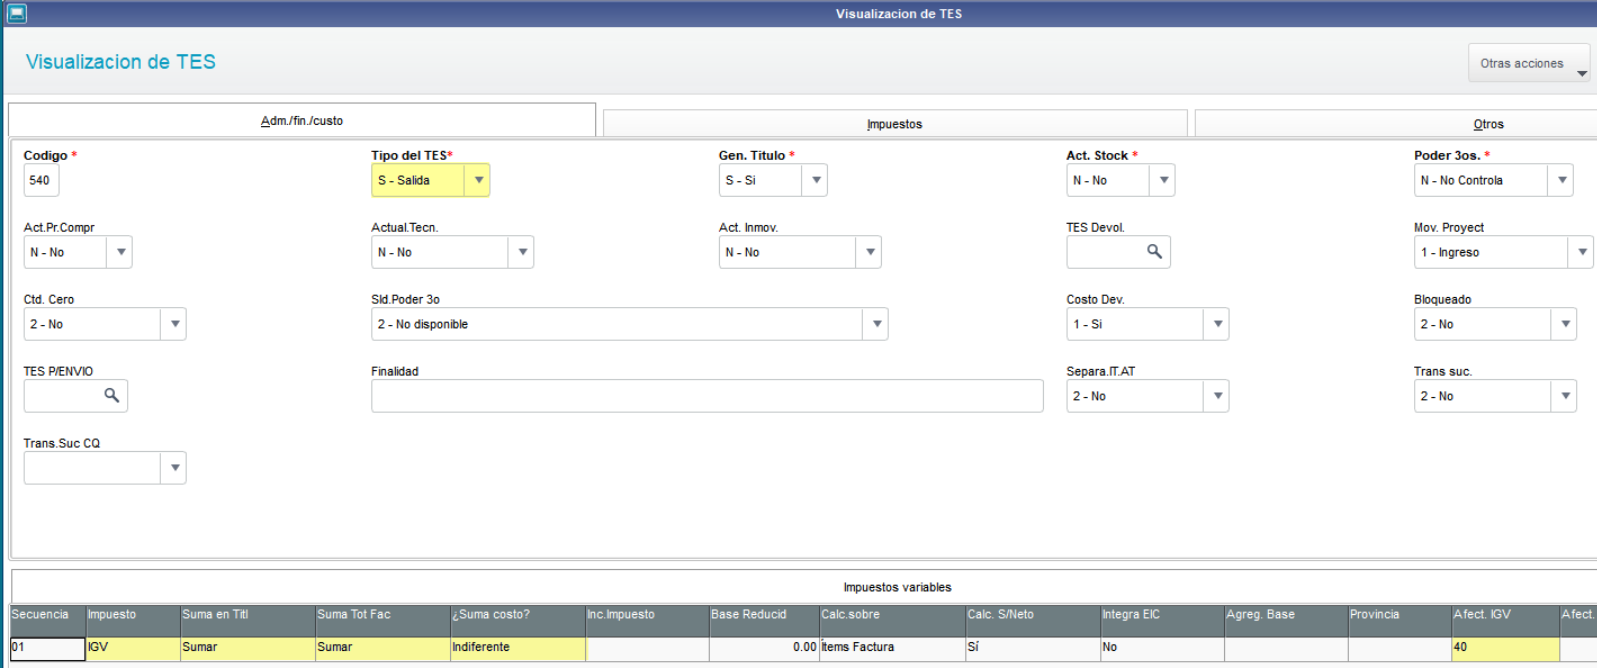Select IGV tax cell
The width and height of the screenshot is (1597, 668).
tap(132, 648)
